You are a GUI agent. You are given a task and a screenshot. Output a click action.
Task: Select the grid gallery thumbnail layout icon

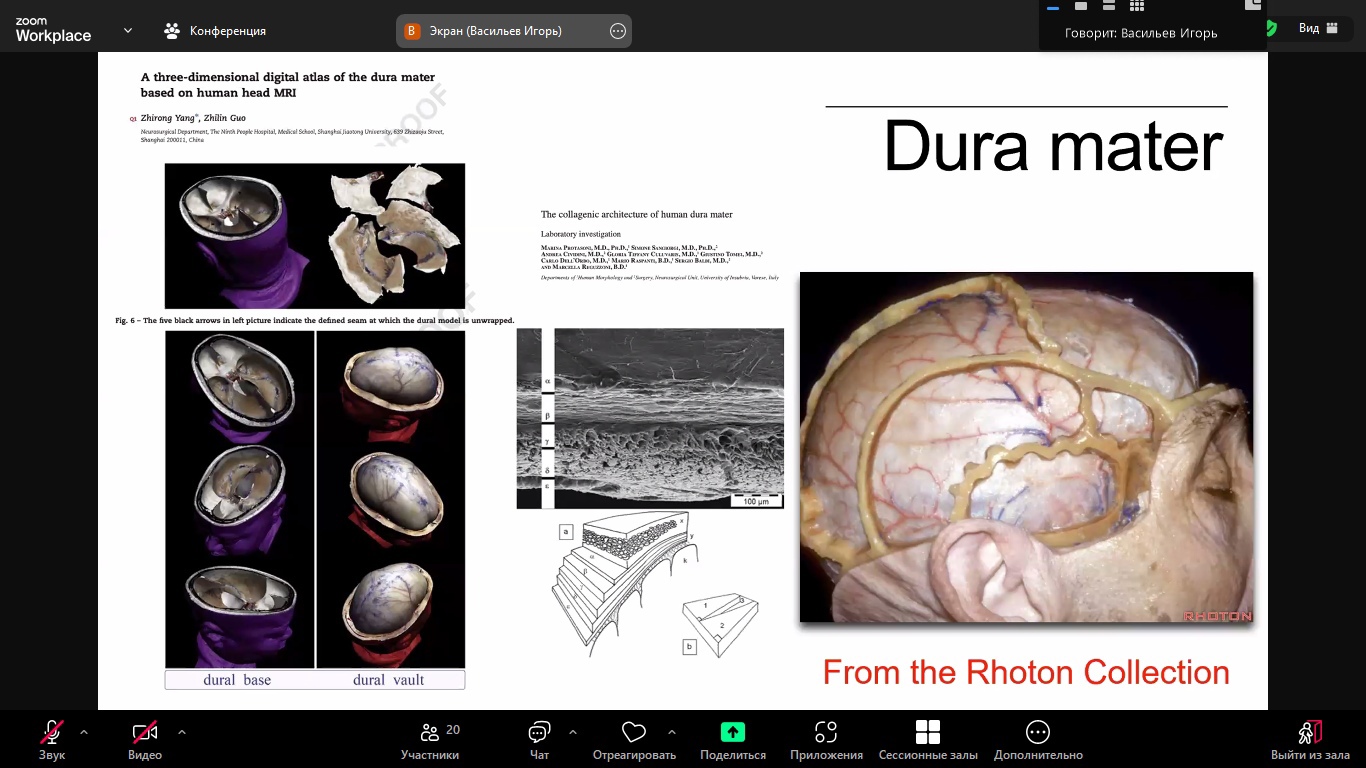[1136, 6]
